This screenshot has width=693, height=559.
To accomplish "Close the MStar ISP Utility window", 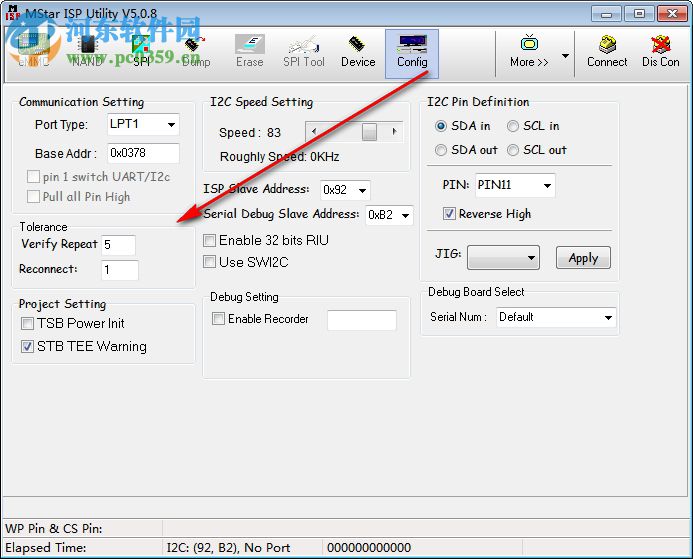I will (x=672, y=14).
